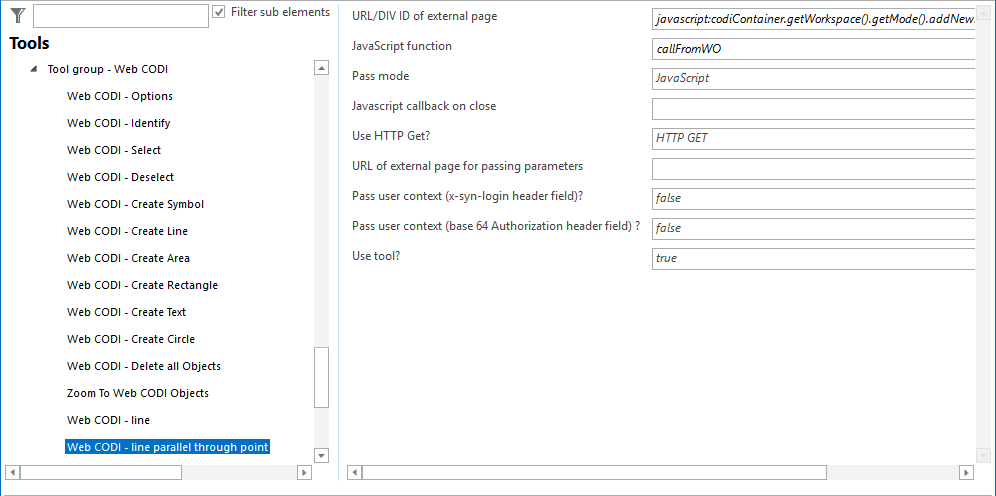The height and width of the screenshot is (496, 996).
Task: Select Web CODI - Options
Action: (x=120, y=96)
